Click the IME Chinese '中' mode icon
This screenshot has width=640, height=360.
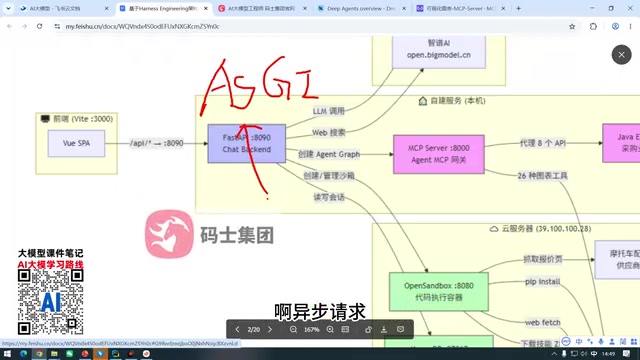click(x=579, y=342)
